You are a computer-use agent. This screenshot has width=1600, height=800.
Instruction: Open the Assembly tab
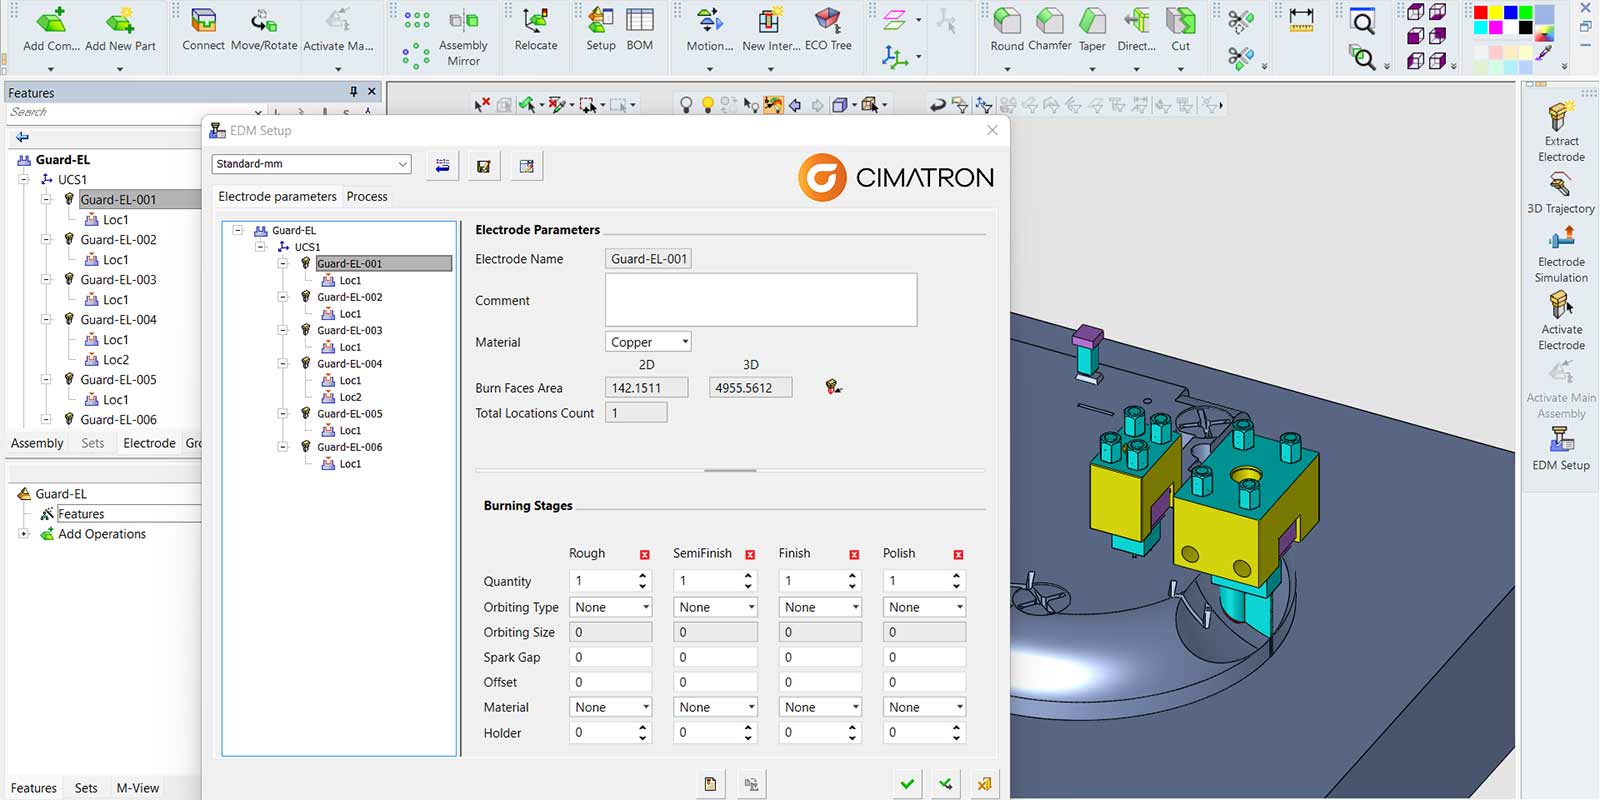[x=37, y=443]
